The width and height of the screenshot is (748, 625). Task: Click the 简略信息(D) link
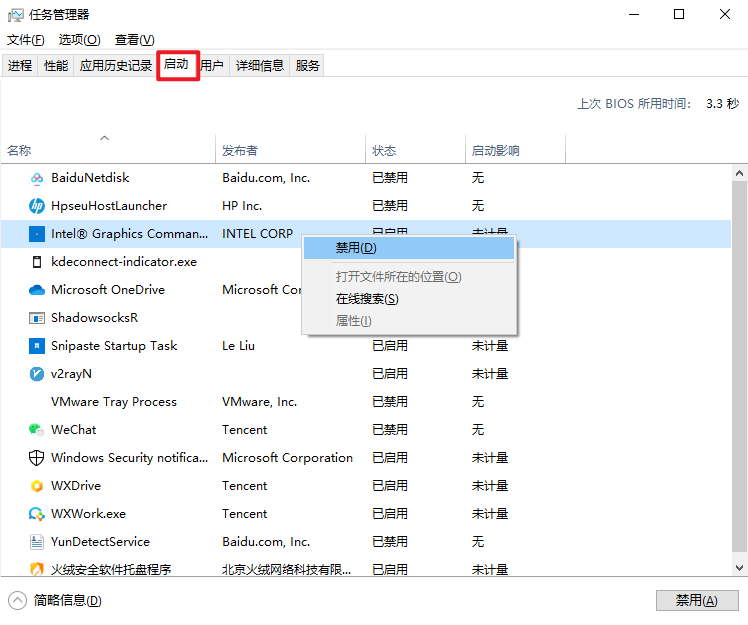(67, 600)
